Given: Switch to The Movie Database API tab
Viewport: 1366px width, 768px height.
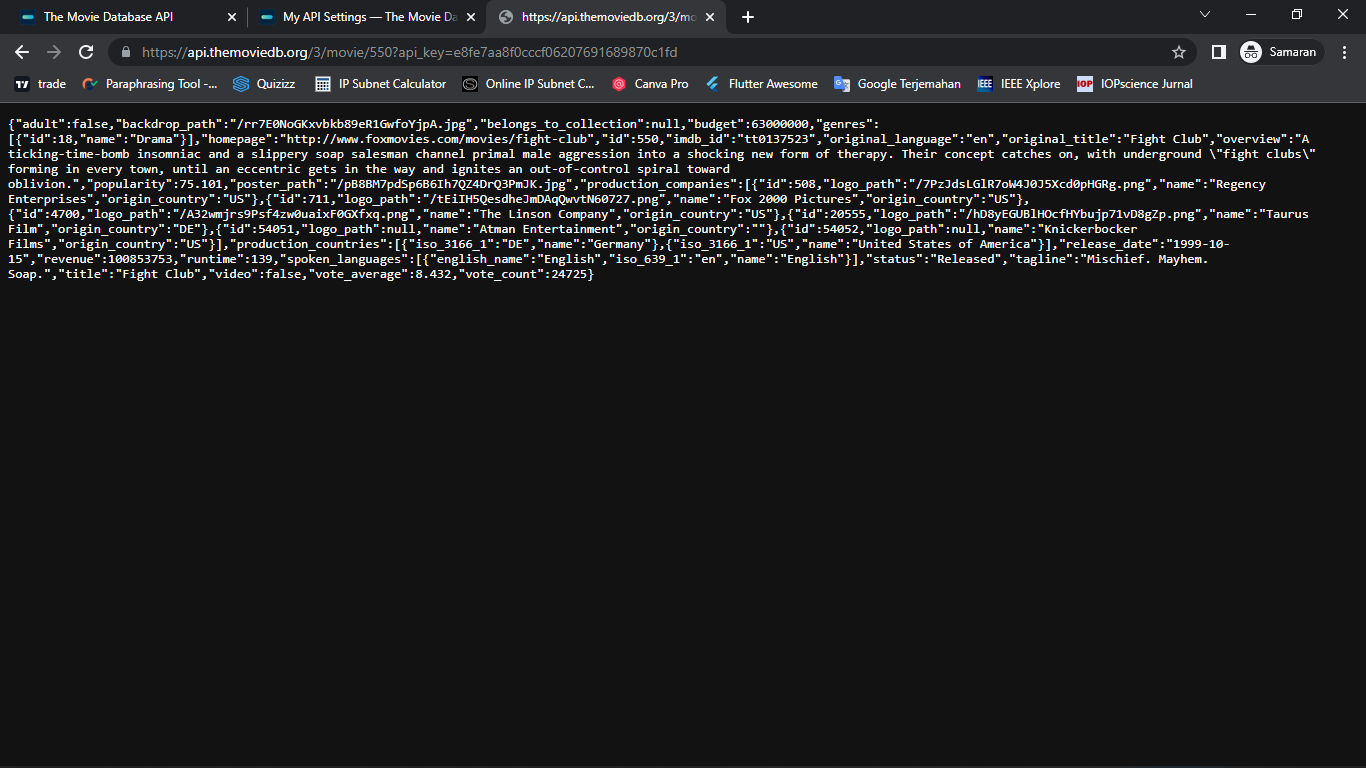Looking at the screenshot, I should (x=120, y=16).
